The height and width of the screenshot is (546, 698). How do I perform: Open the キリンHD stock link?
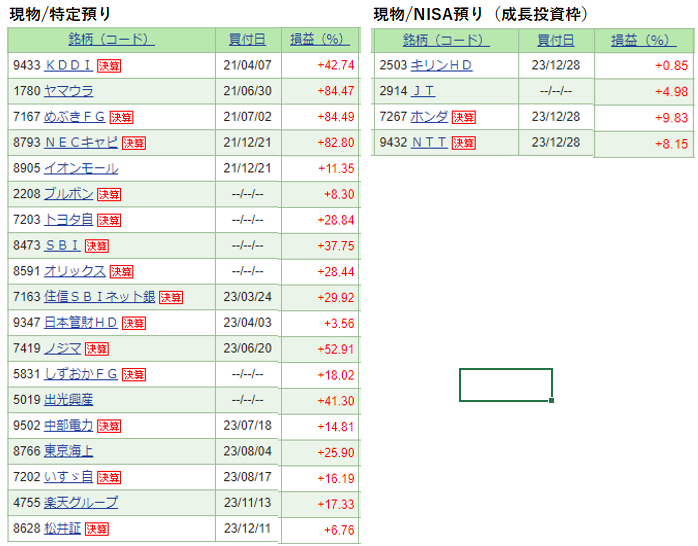441,65
